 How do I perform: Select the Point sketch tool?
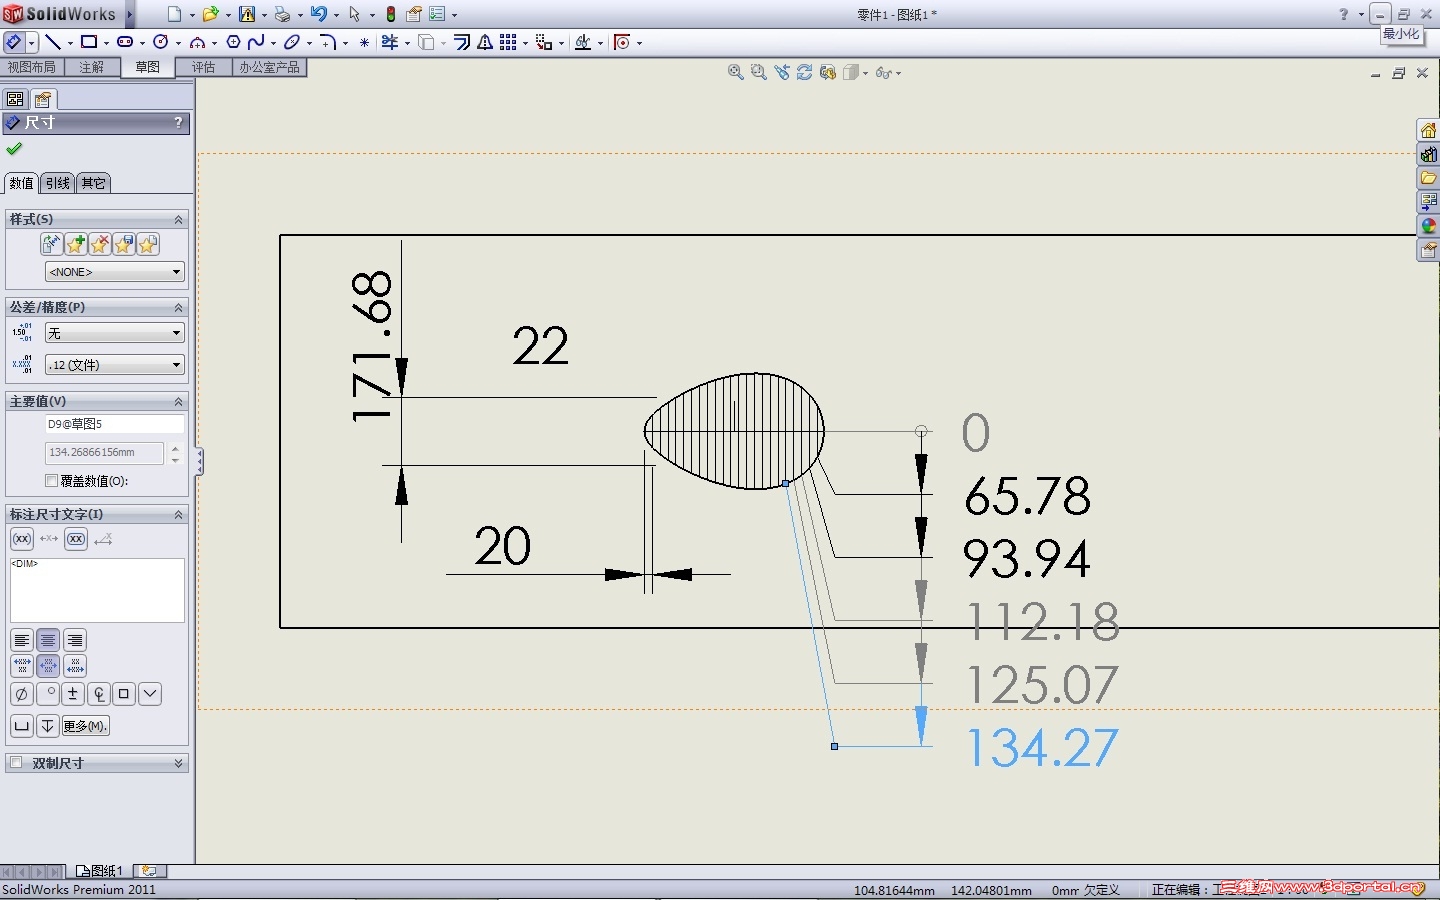tap(364, 42)
